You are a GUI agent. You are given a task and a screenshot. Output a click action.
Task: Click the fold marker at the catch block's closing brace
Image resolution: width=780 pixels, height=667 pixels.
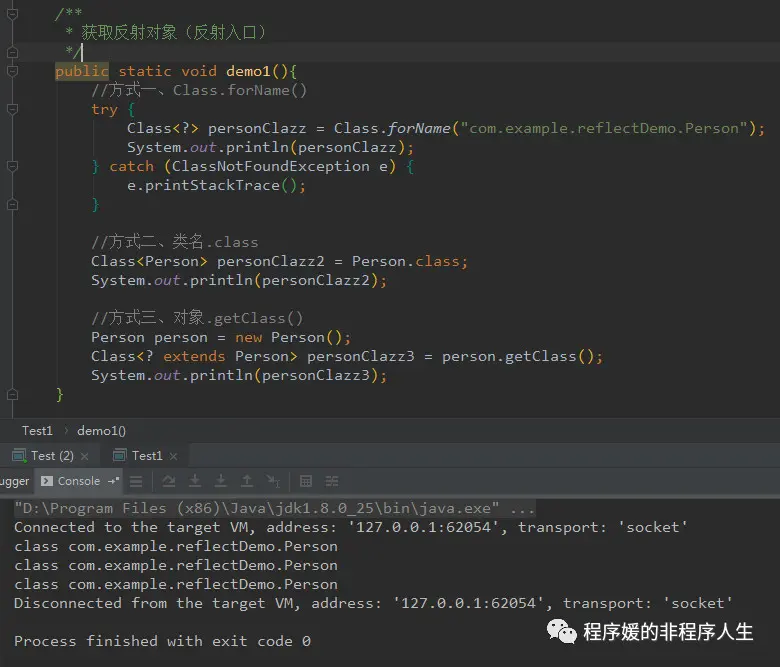pyautogui.click(x=12, y=204)
